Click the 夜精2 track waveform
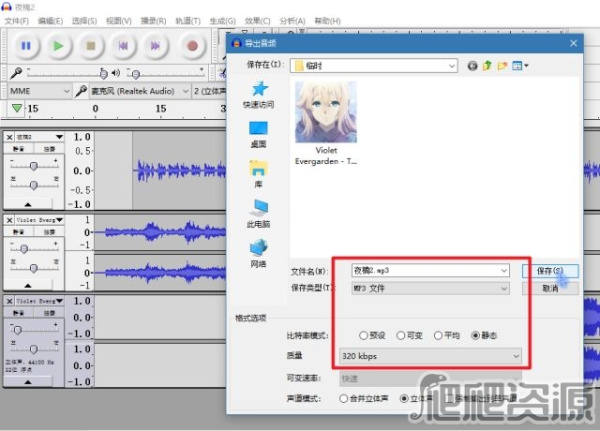 (180, 171)
